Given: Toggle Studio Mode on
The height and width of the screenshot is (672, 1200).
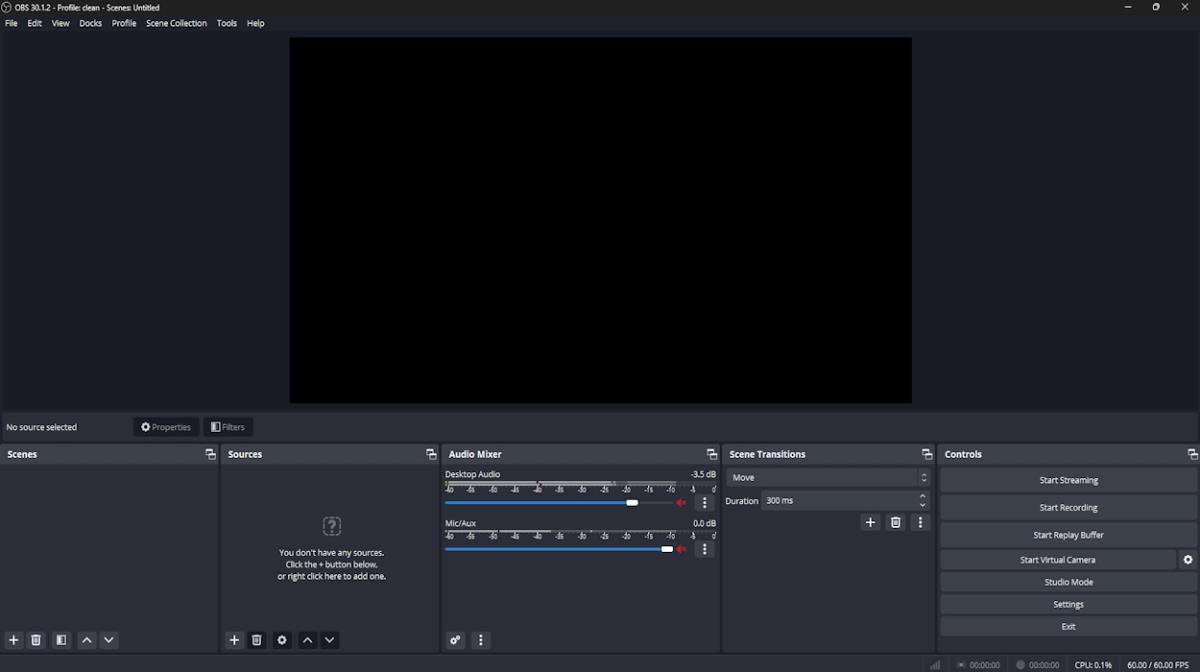Looking at the screenshot, I should (1068, 581).
